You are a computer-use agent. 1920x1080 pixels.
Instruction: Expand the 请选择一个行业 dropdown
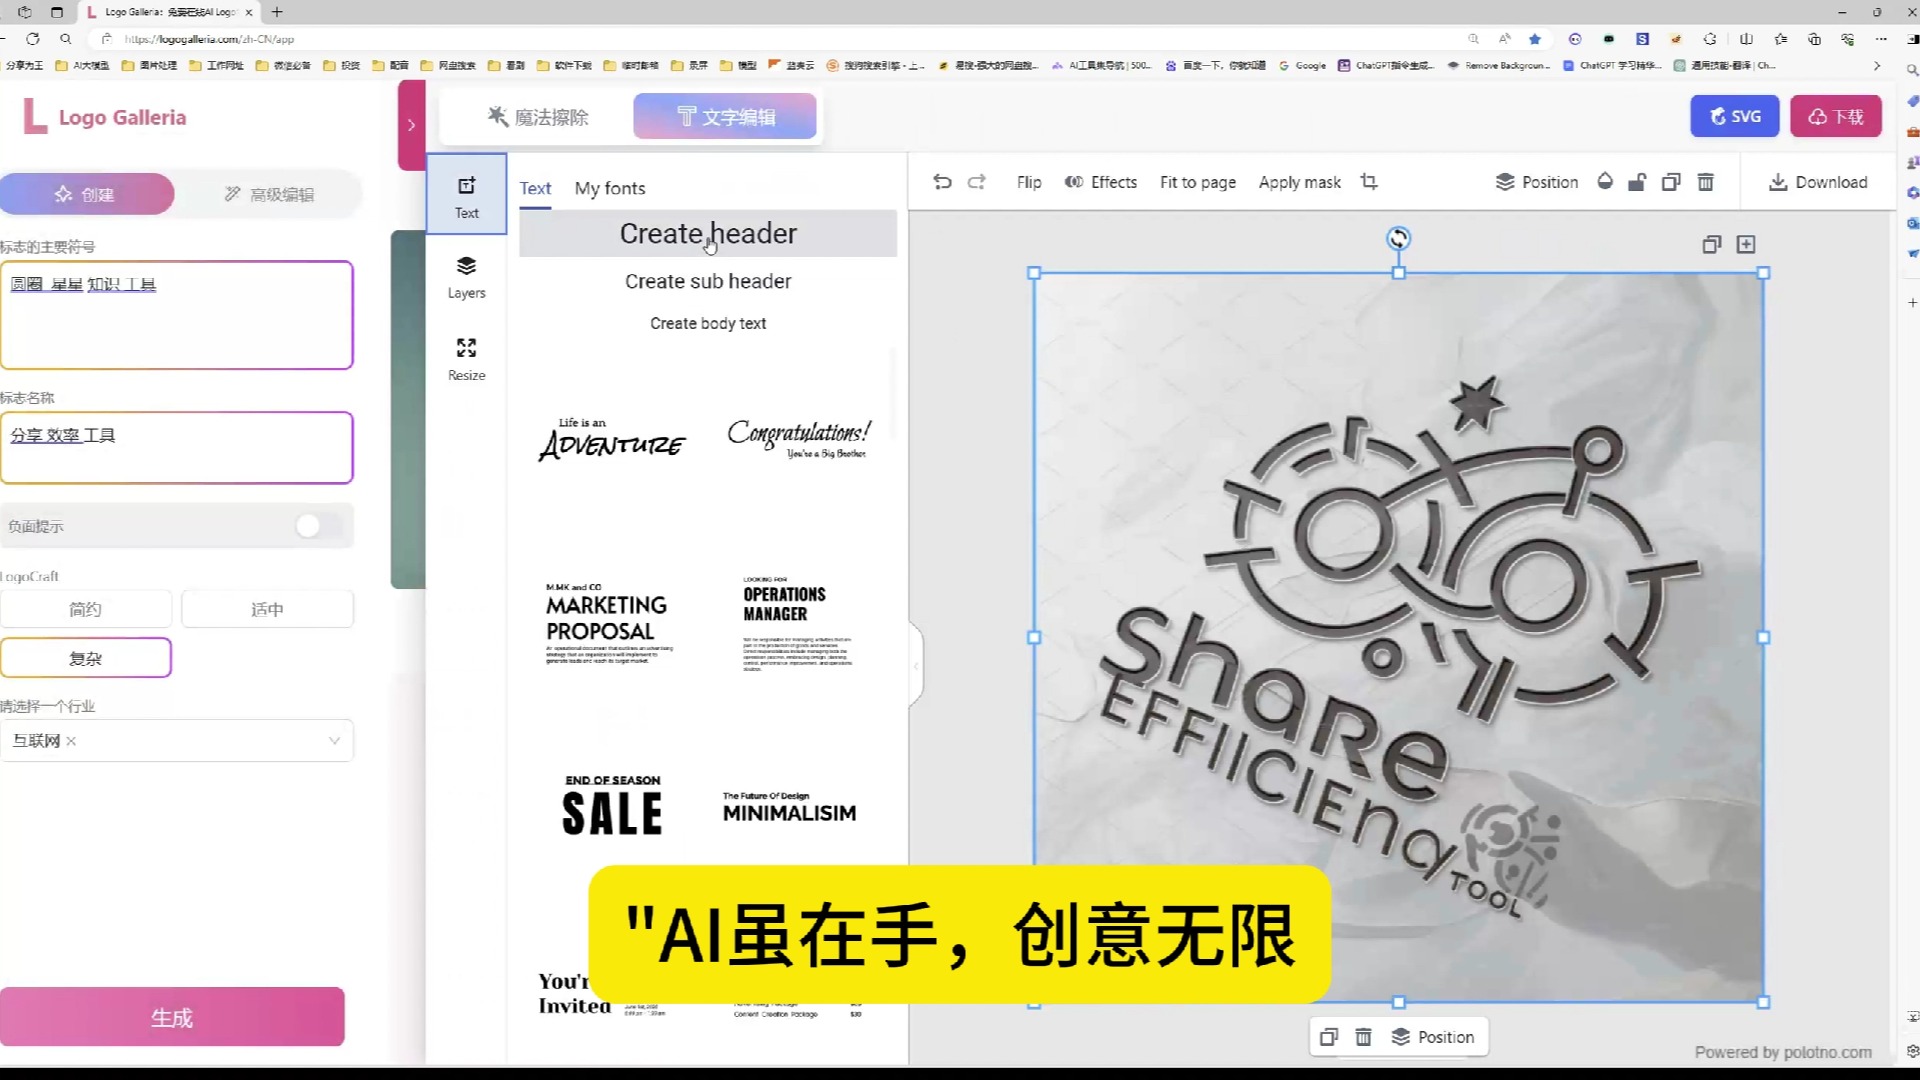(335, 740)
